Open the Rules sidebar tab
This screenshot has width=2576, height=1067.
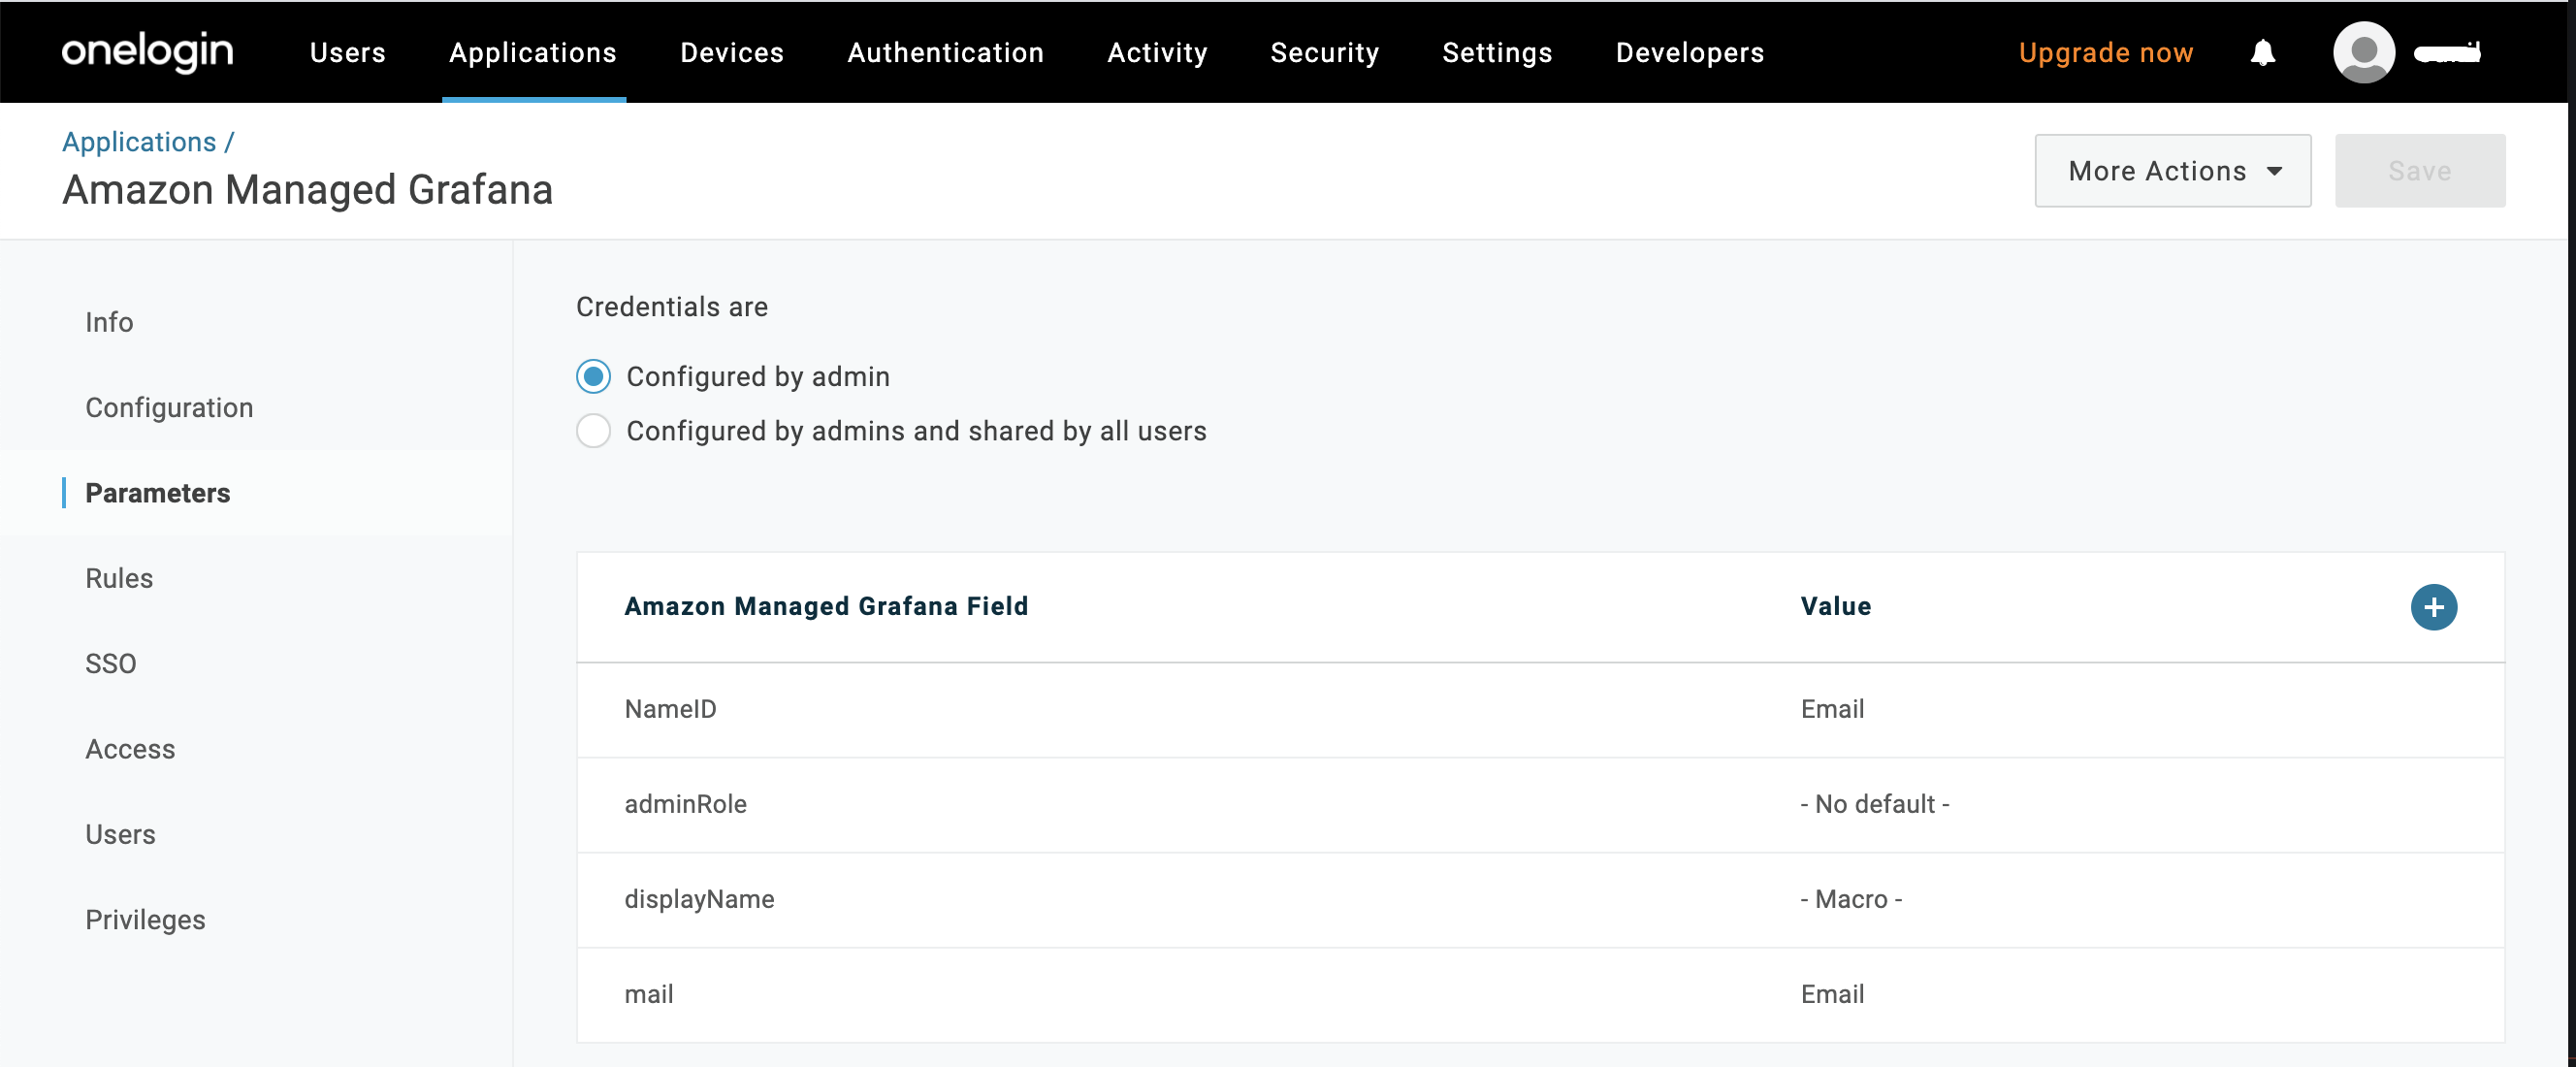tap(119, 579)
